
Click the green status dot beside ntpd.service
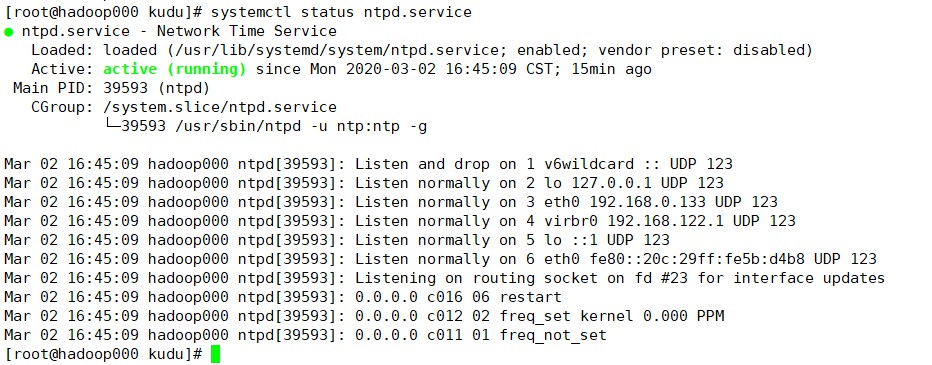[8, 32]
